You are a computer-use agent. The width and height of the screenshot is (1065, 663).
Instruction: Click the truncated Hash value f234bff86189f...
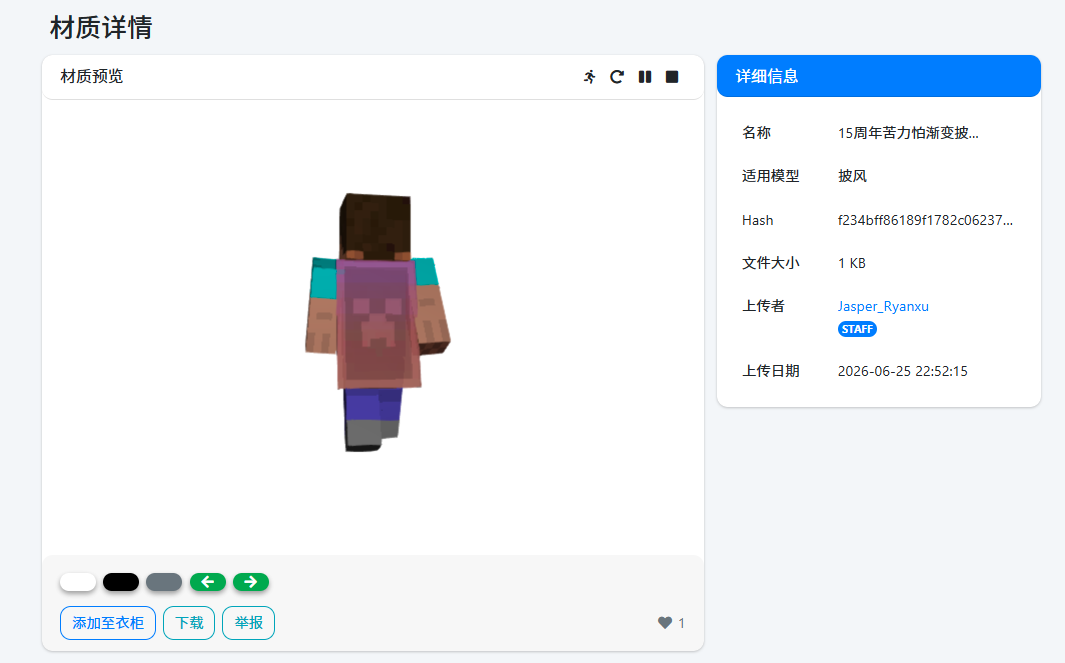coord(925,220)
